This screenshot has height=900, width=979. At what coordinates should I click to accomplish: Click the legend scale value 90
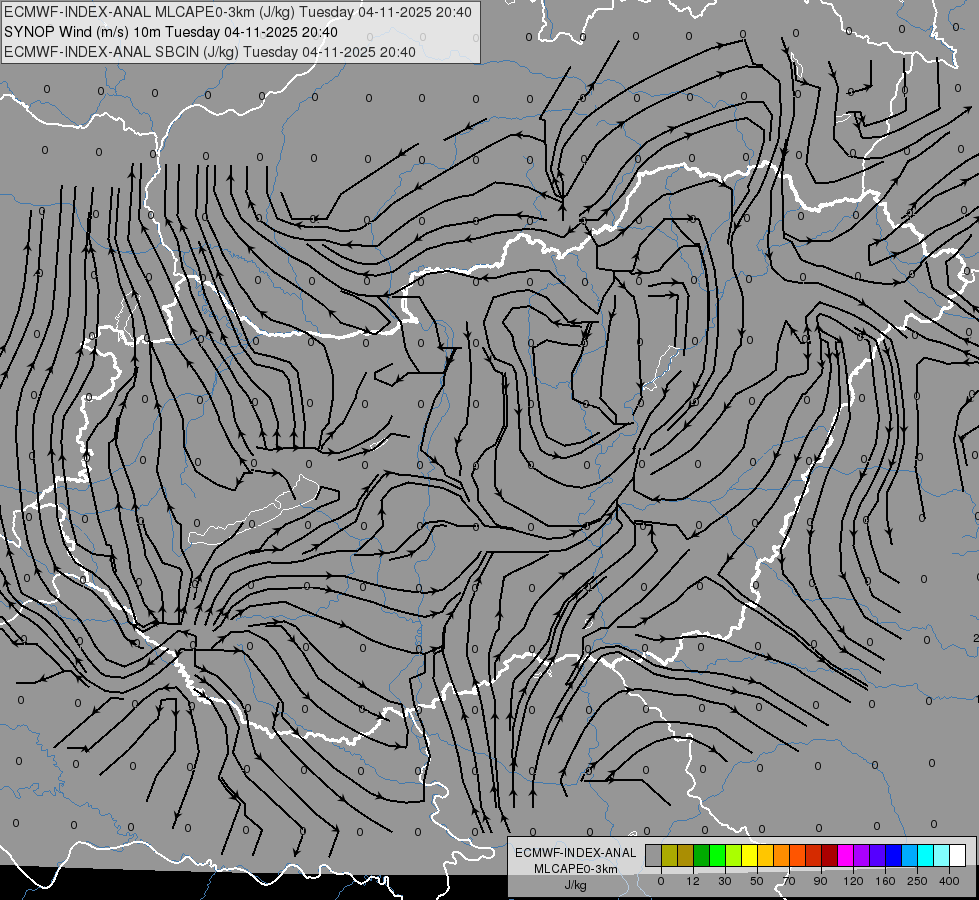point(820,881)
